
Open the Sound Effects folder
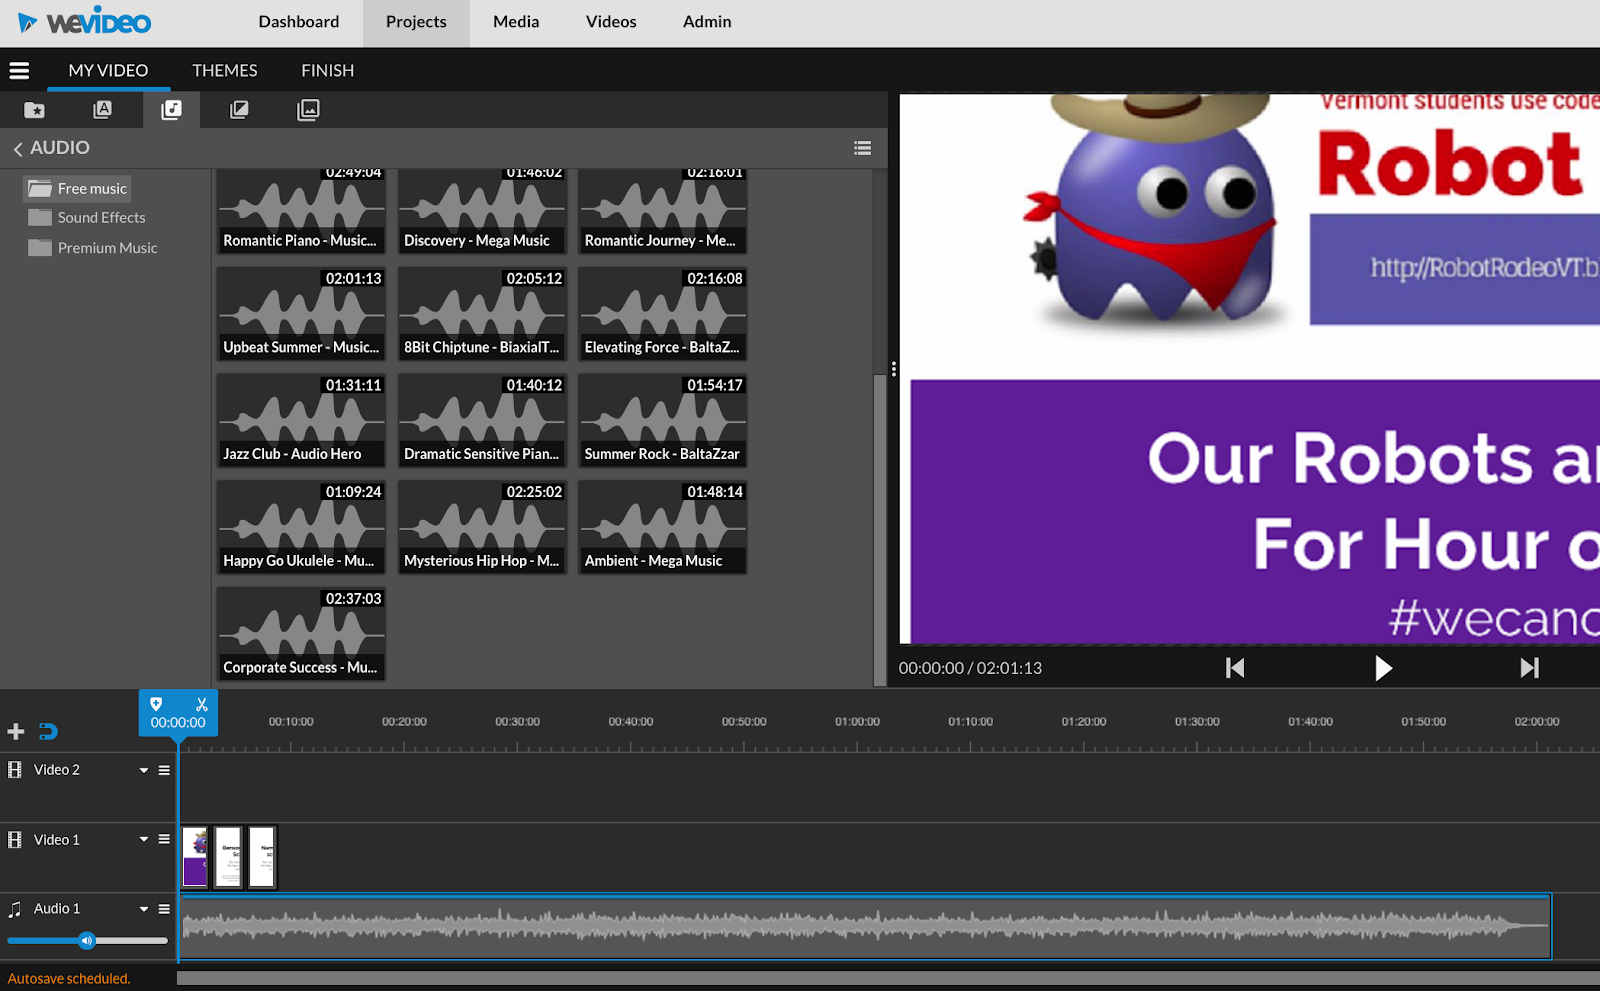(101, 218)
